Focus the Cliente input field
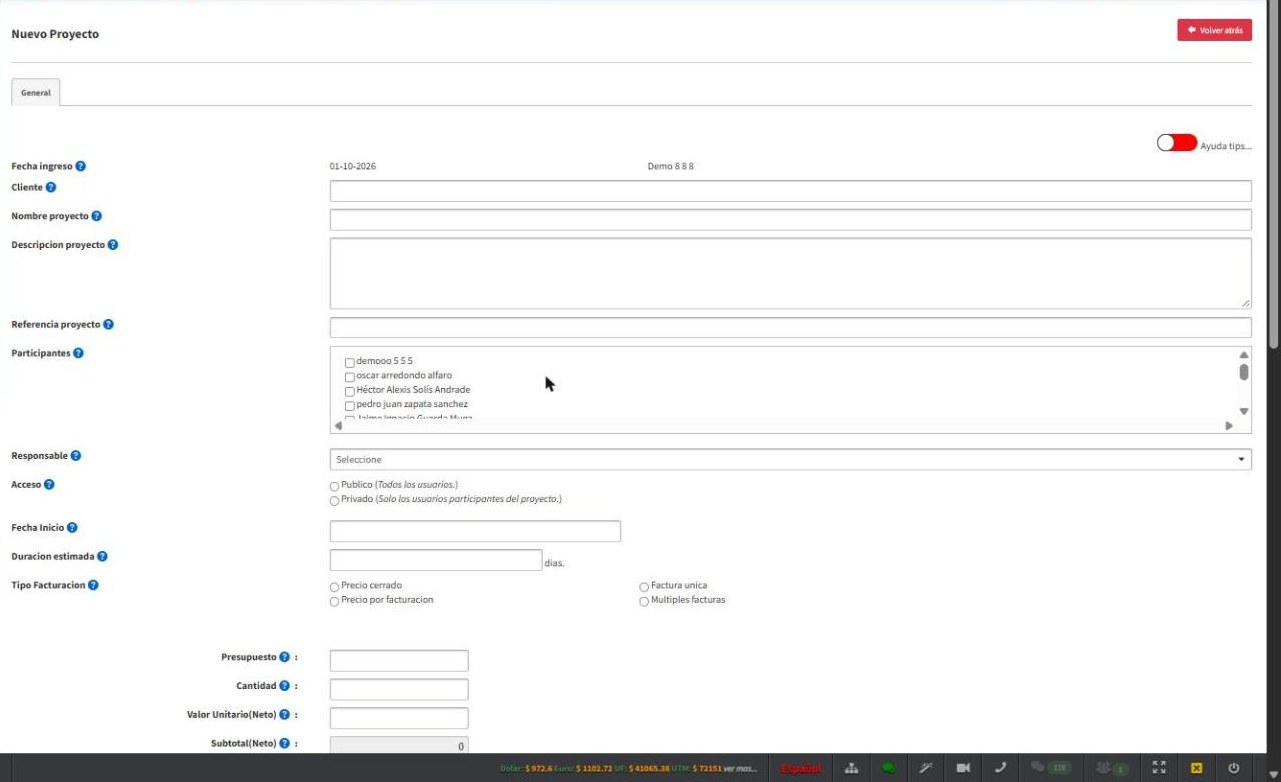Image resolution: width=1281 pixels, height=782 pixels. (x=790, y=191)
